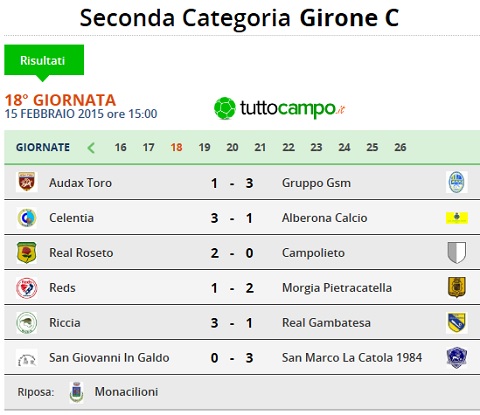Open the San Marco La Catola badge

[x=457, y=358]
